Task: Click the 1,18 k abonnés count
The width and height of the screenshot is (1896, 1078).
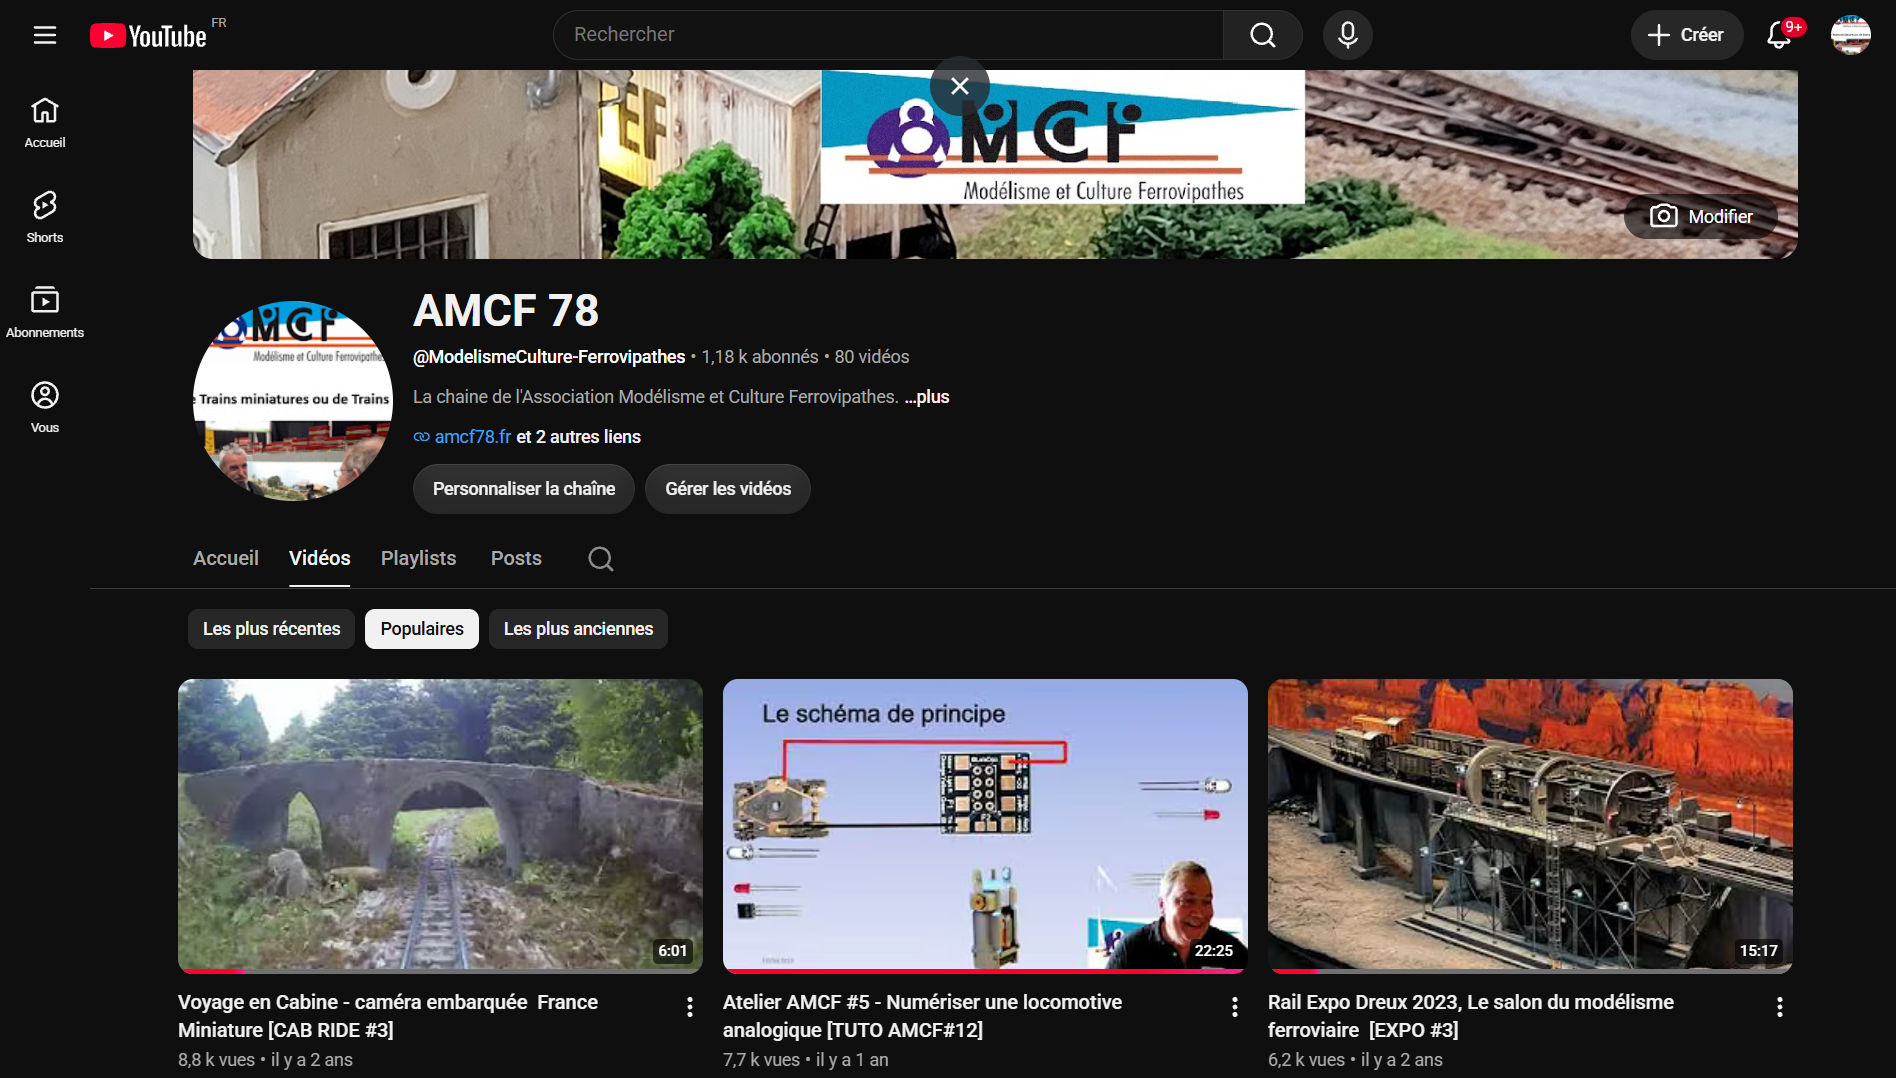Action: (x=760, y=357)
